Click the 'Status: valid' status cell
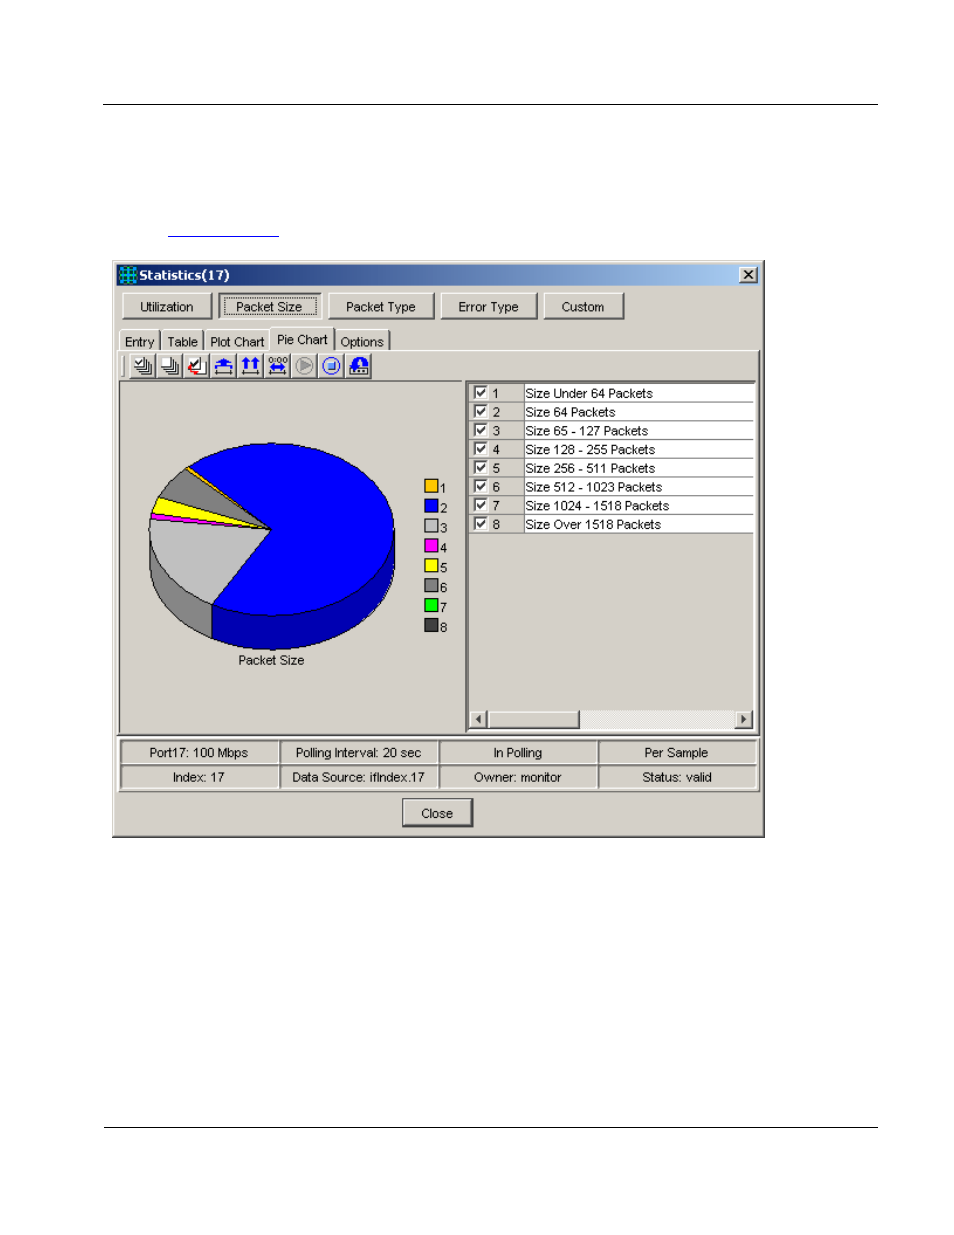The image size is (954, 1235). click(x=677, y=777)
